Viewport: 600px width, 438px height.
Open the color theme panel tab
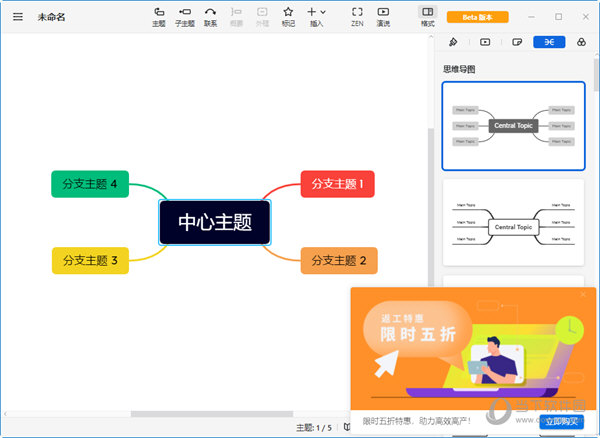point(581,42)
